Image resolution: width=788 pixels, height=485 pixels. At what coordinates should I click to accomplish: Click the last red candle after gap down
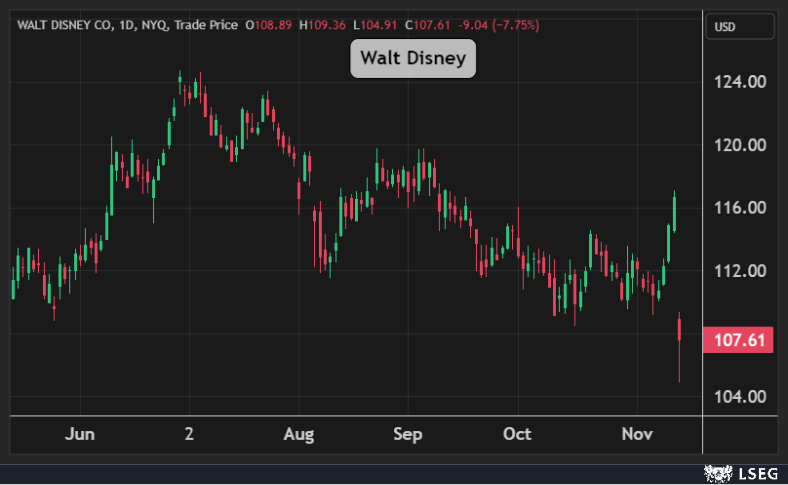pyautogui.click(x=679, y=330)
